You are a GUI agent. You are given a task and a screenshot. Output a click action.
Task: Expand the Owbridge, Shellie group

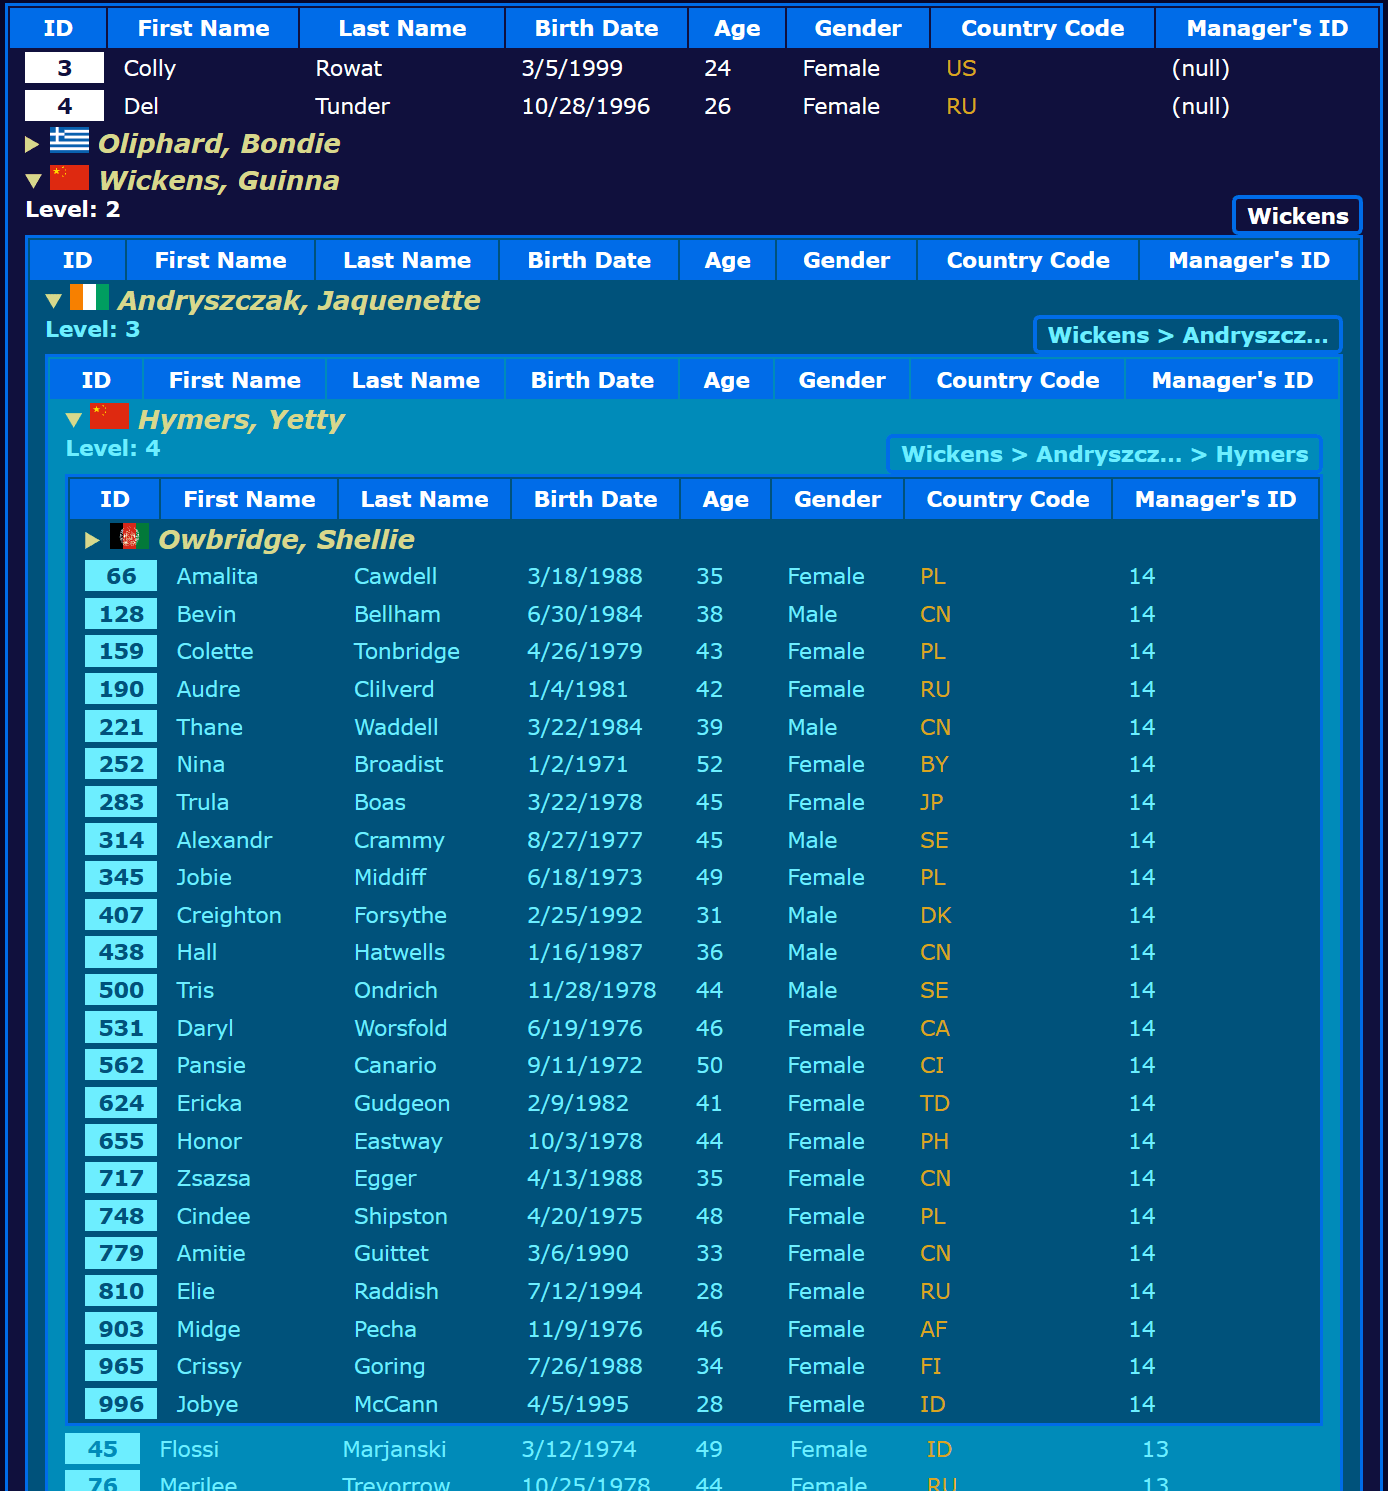(x=92, y=540)
